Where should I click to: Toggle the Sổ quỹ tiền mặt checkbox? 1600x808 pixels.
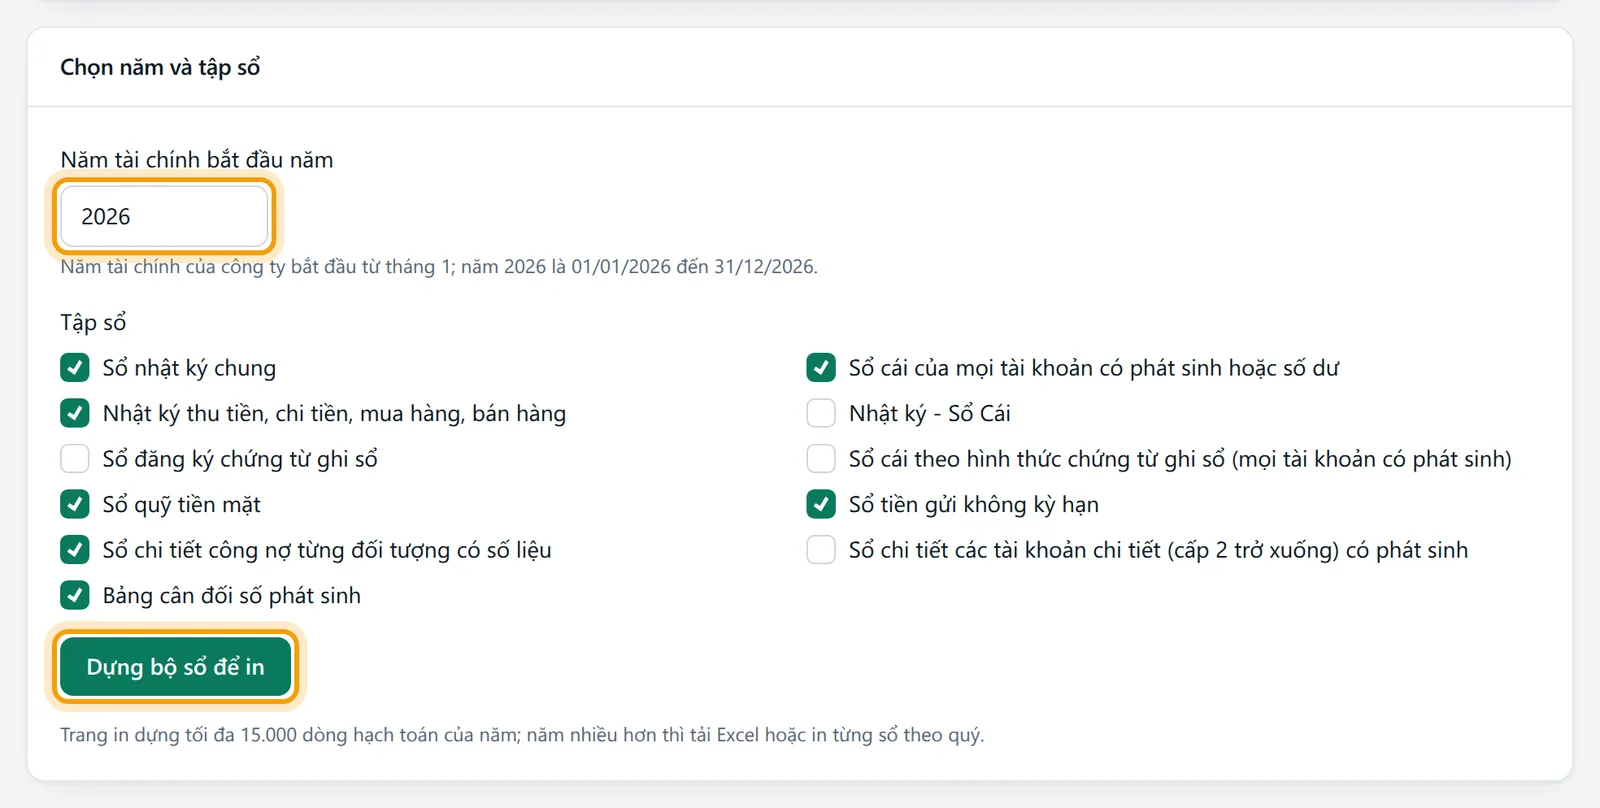coord(75,504)
